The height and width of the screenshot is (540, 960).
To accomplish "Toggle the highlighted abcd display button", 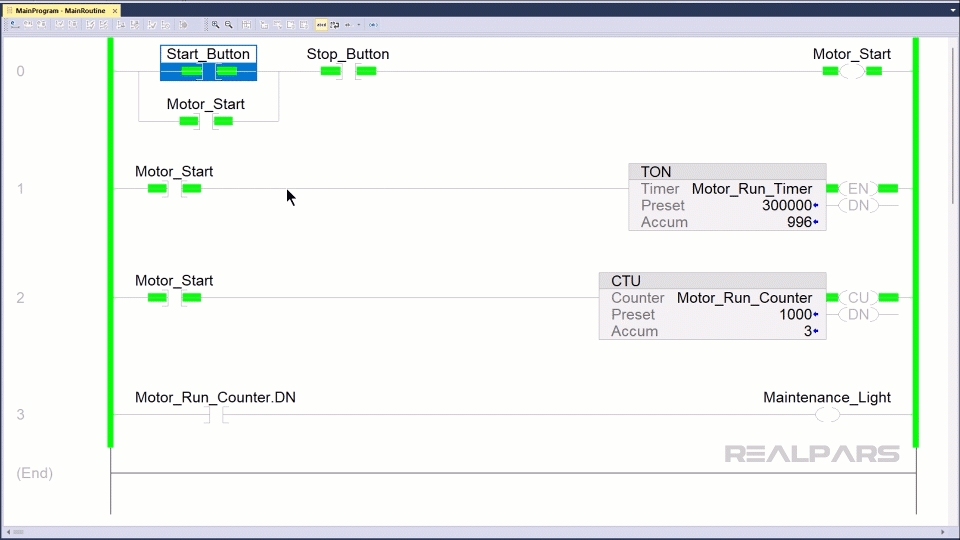I will point(321,25).
